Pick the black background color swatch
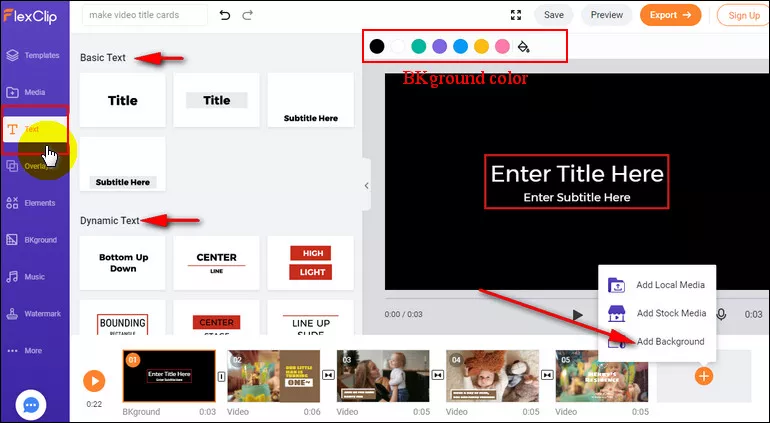 coord(377,47)
